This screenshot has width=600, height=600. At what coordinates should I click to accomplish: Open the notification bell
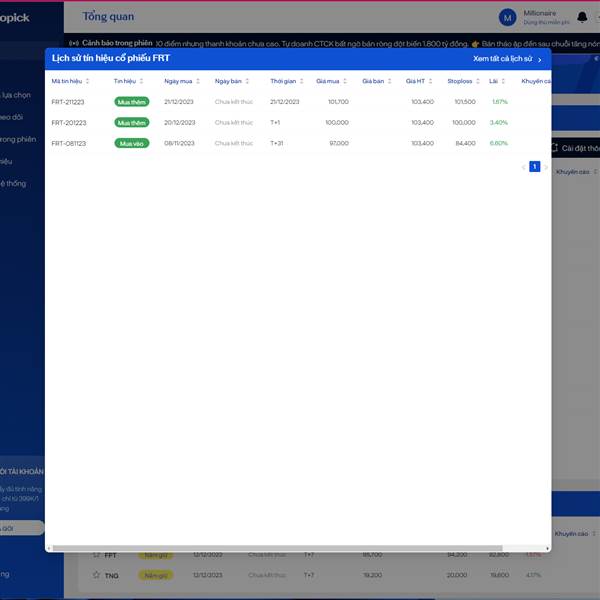(582, 17)
